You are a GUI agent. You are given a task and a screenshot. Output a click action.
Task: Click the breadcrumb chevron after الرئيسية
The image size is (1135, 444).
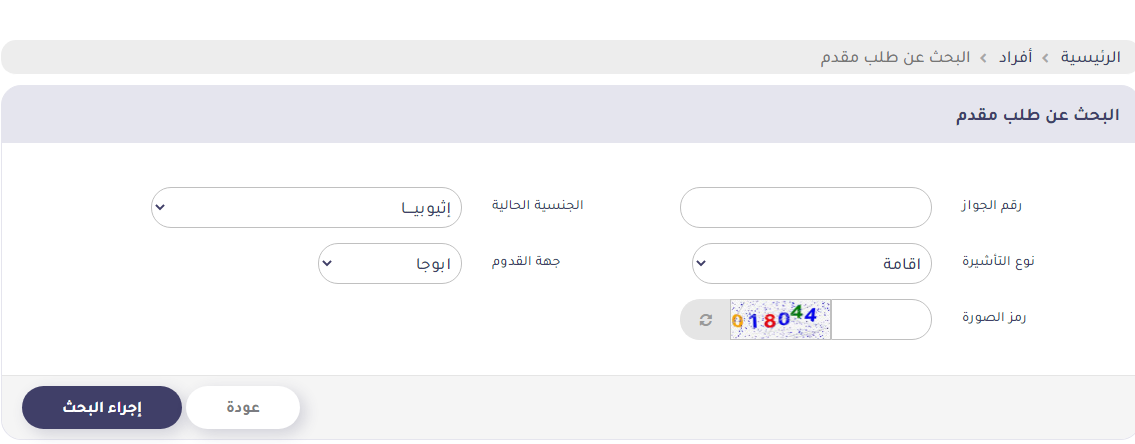pyautogui.click(x=1046, y=58)
